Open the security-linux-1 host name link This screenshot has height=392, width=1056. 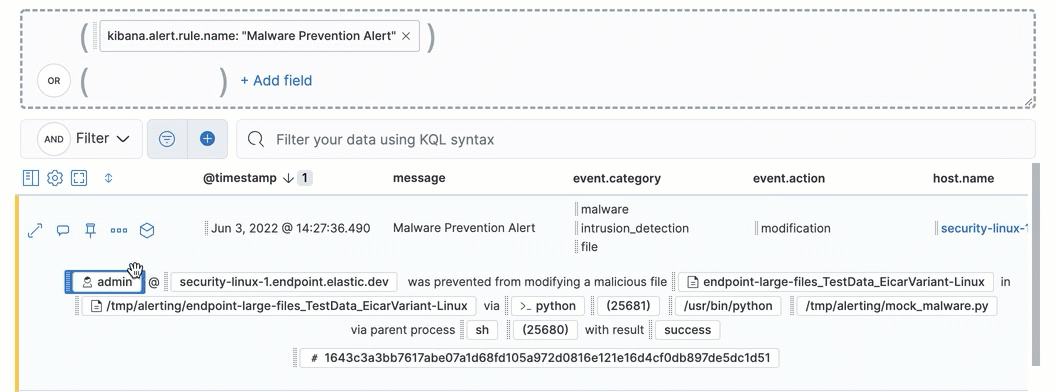click(985, 228)
